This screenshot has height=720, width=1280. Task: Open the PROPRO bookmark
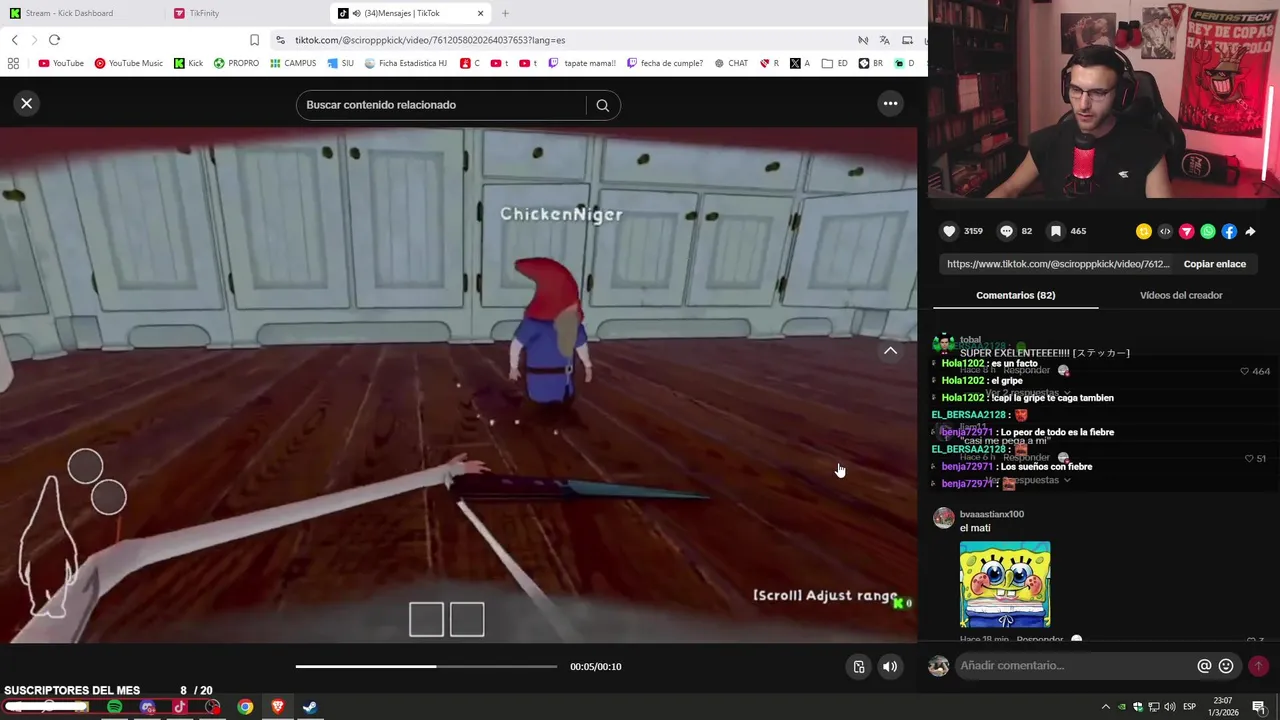236,63
